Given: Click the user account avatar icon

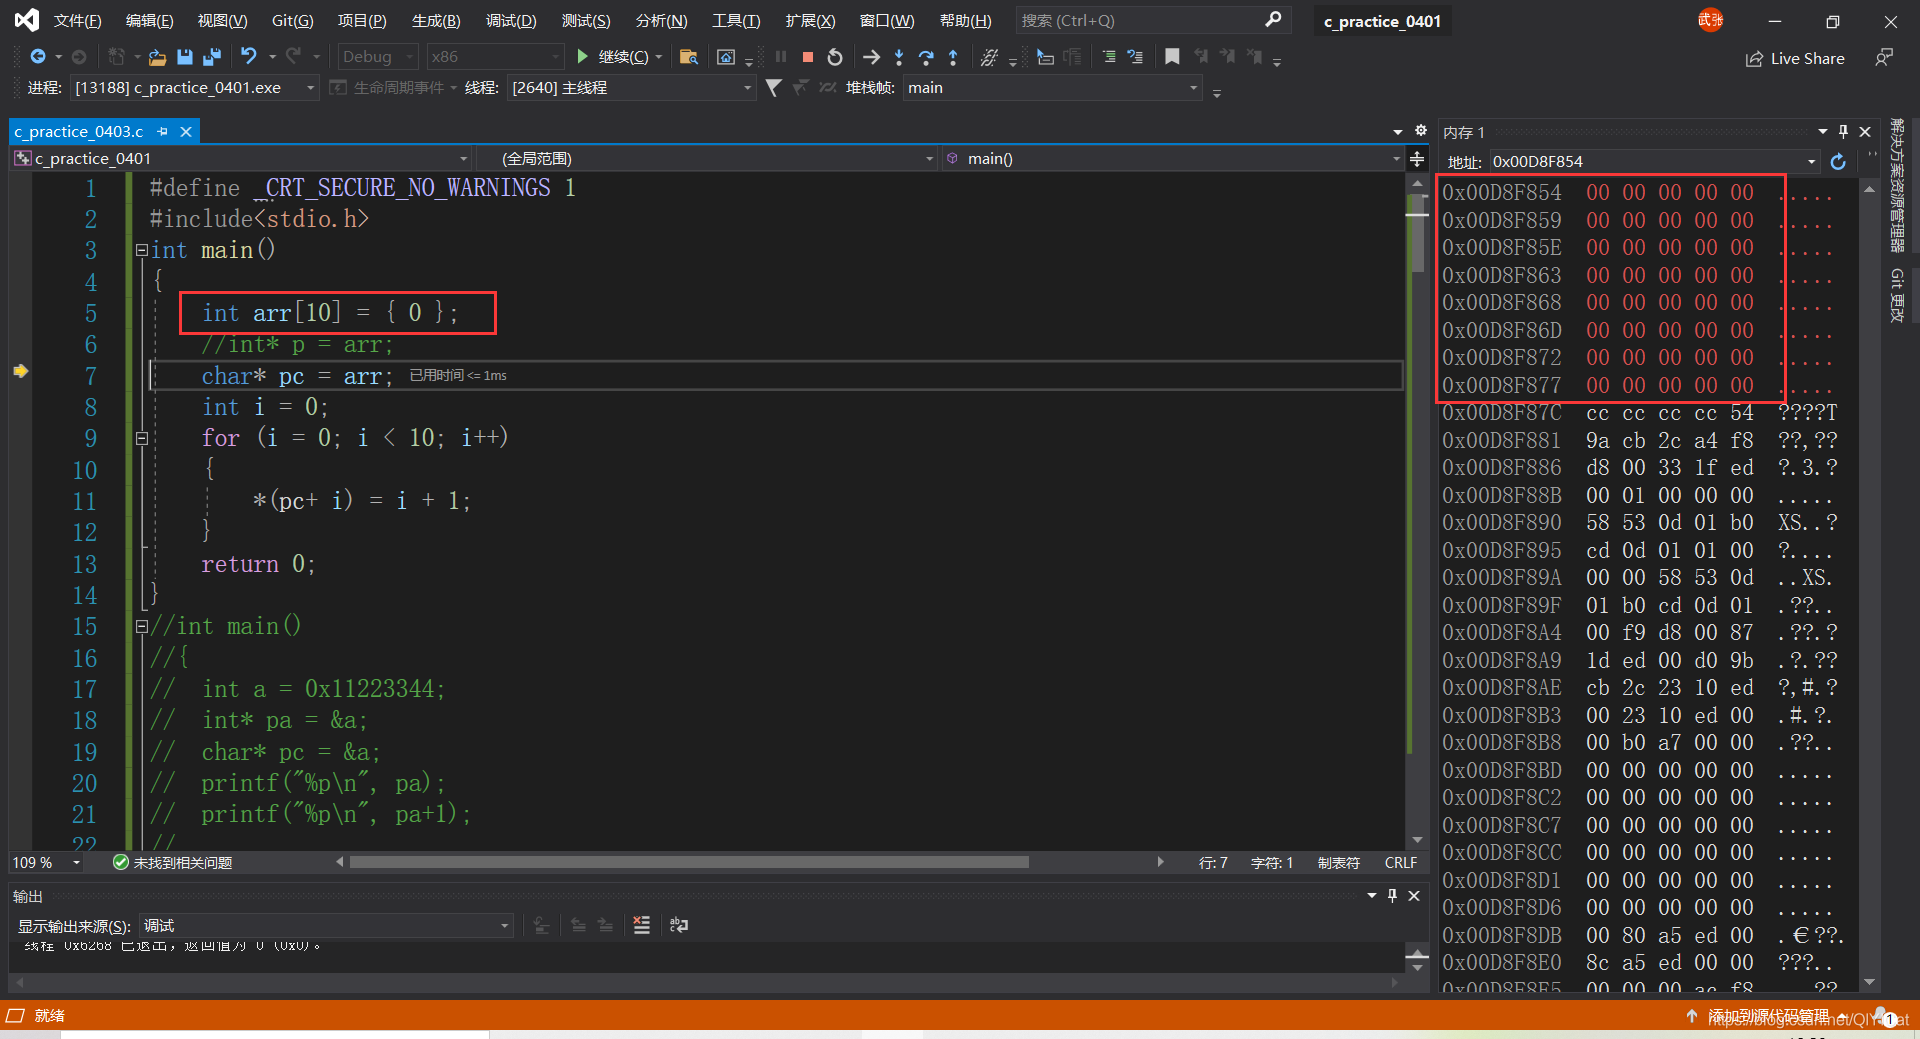Looking at the screenshot, I should pyautogui.click(x=1710, y=20).
